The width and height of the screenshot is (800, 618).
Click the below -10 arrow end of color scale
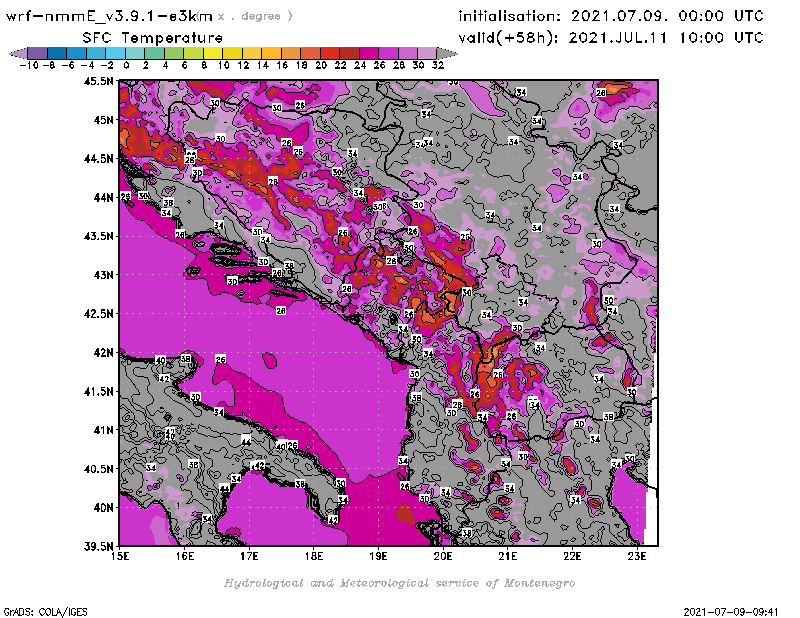point(18,53)
